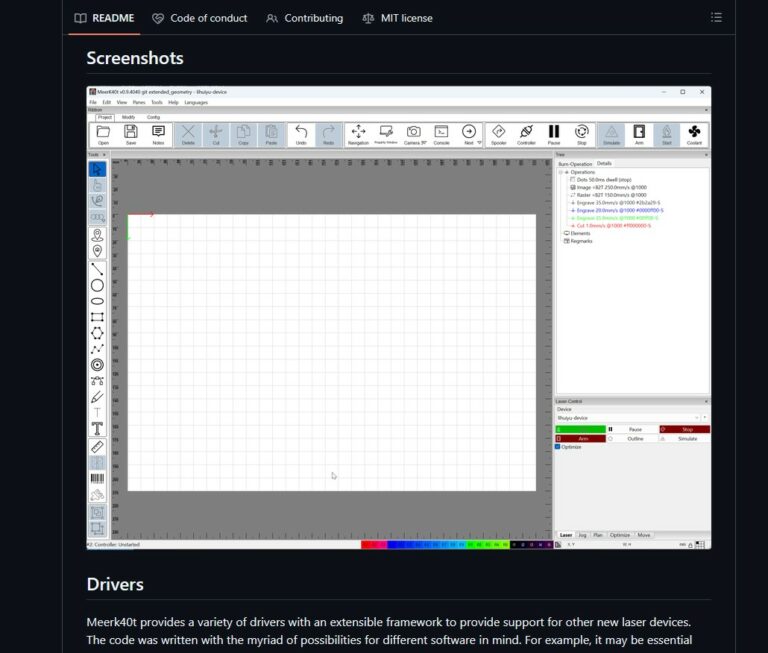Select the Polygon hexagon tool
Image resolution: width=768 pixels, height=653 pixels.
coord(97,333)
